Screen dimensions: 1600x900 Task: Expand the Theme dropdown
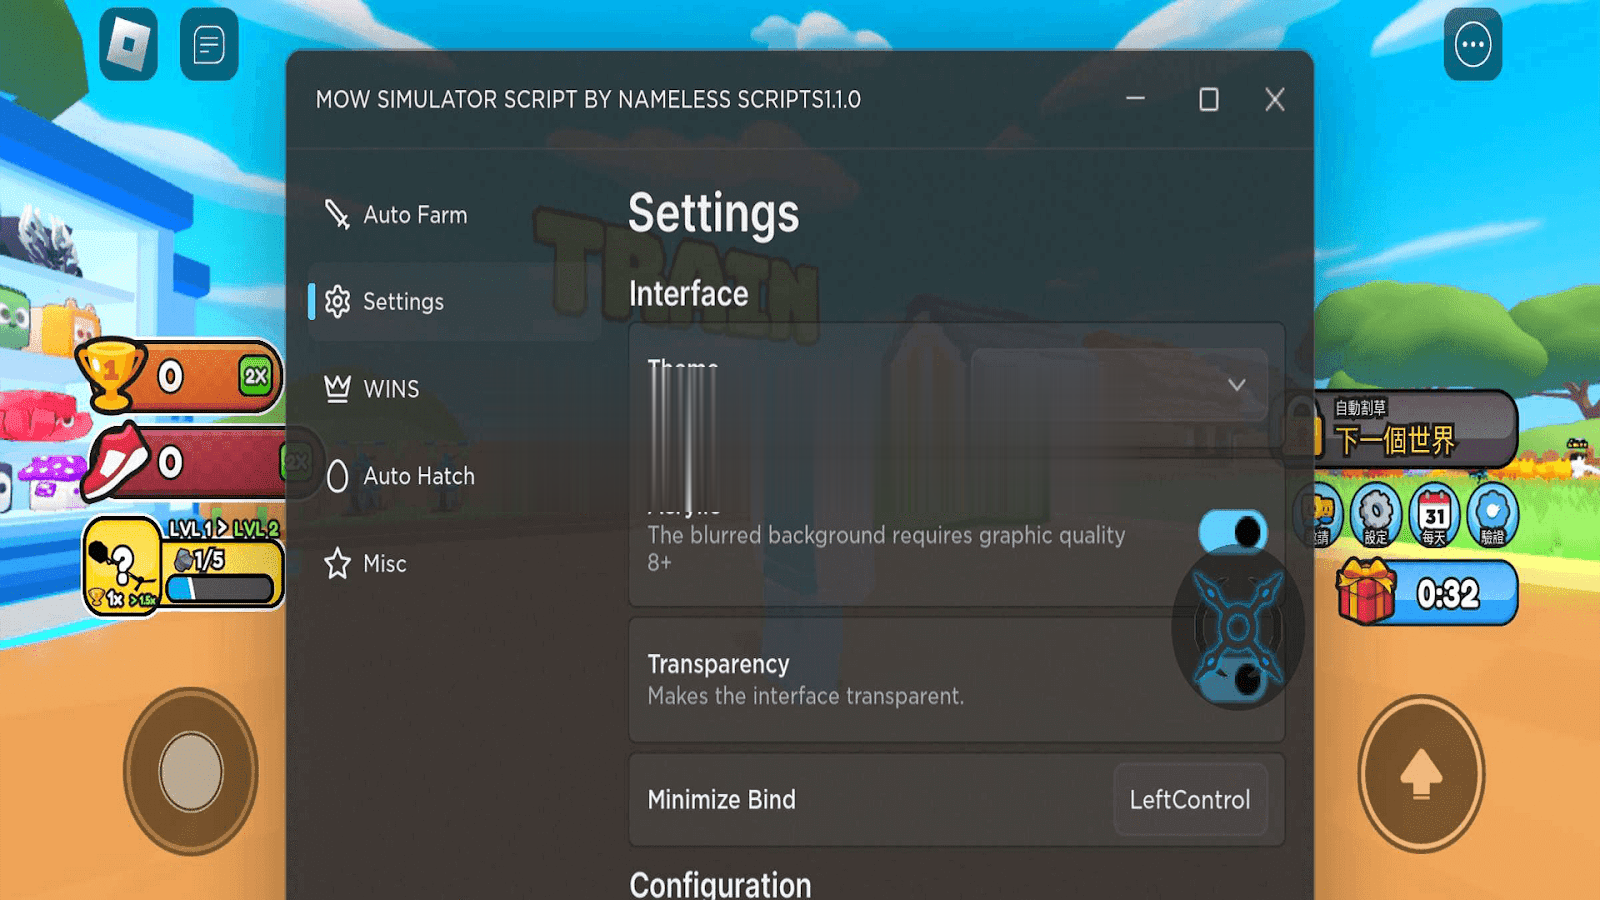(x=1120, y=385)
